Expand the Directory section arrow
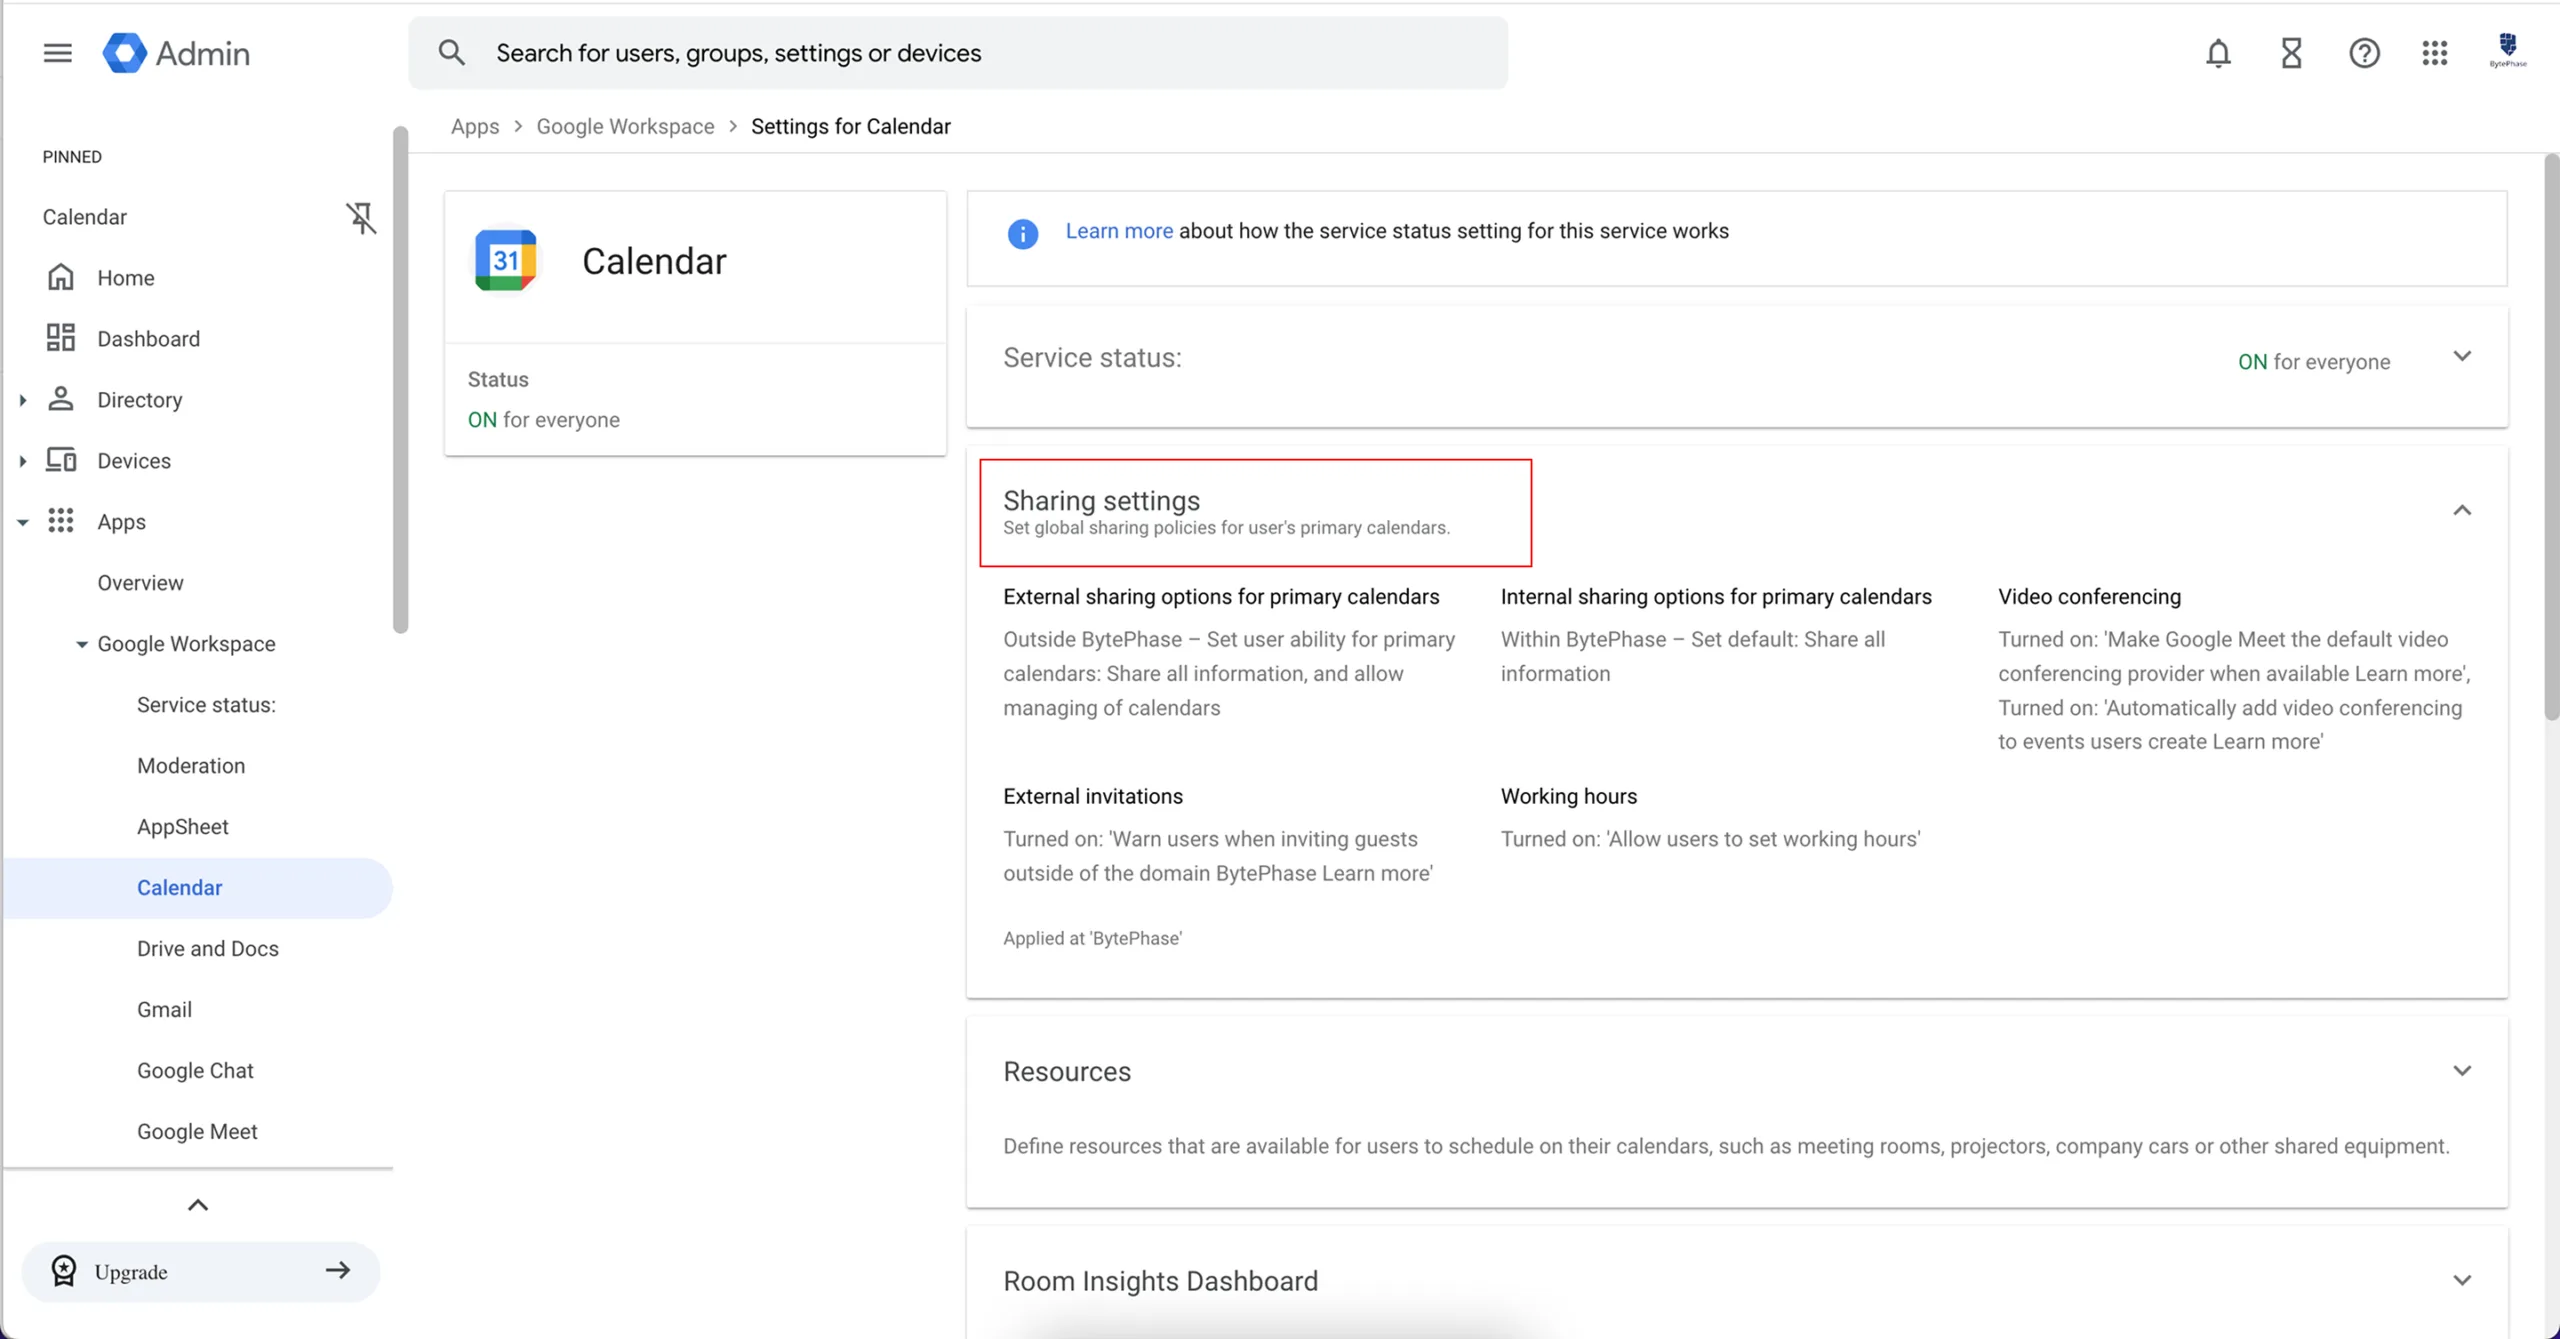The width and height of the screenshot is (2560, 1339). coord(23,399)
